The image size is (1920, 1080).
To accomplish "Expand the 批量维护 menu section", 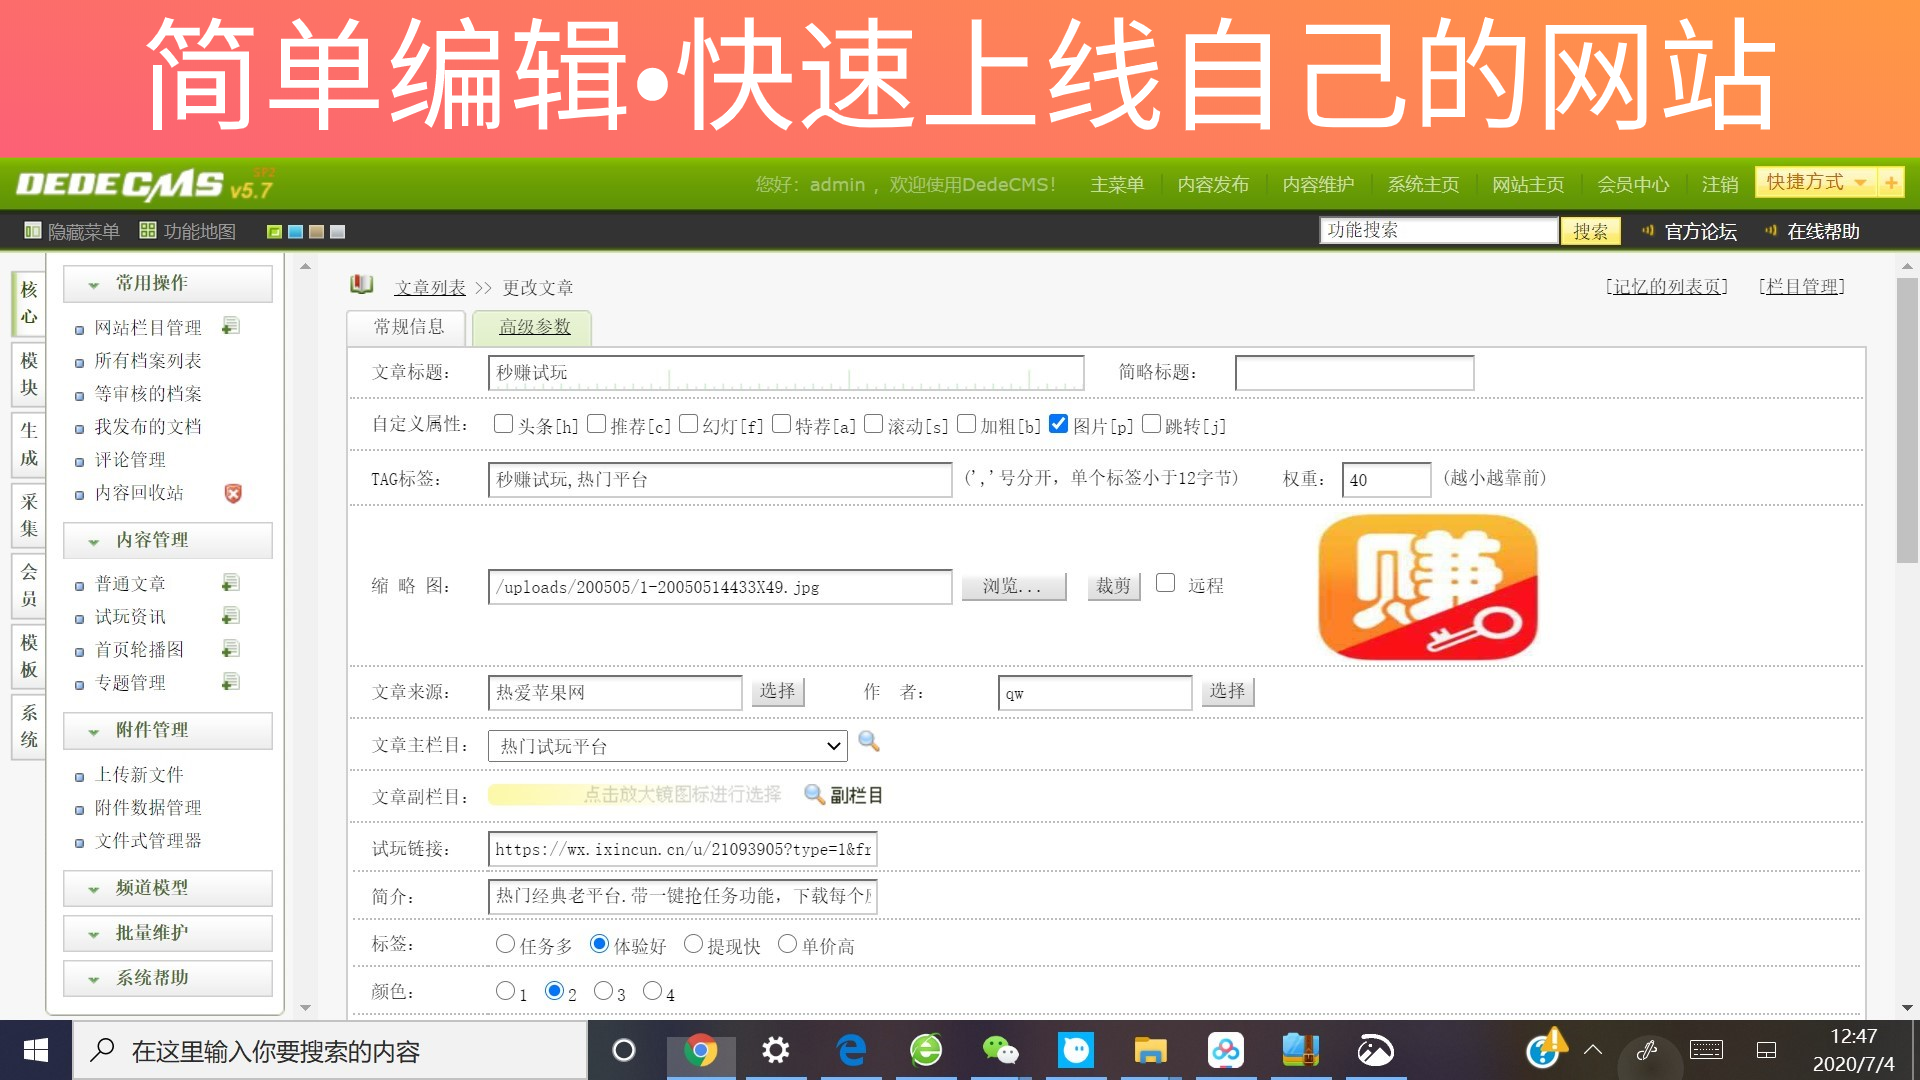I will tap(168, 933).
